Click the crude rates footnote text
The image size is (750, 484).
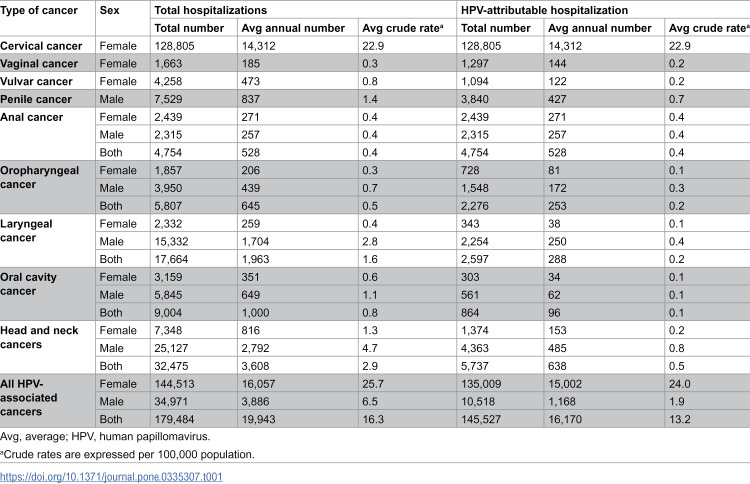click(x=127, y=454)
